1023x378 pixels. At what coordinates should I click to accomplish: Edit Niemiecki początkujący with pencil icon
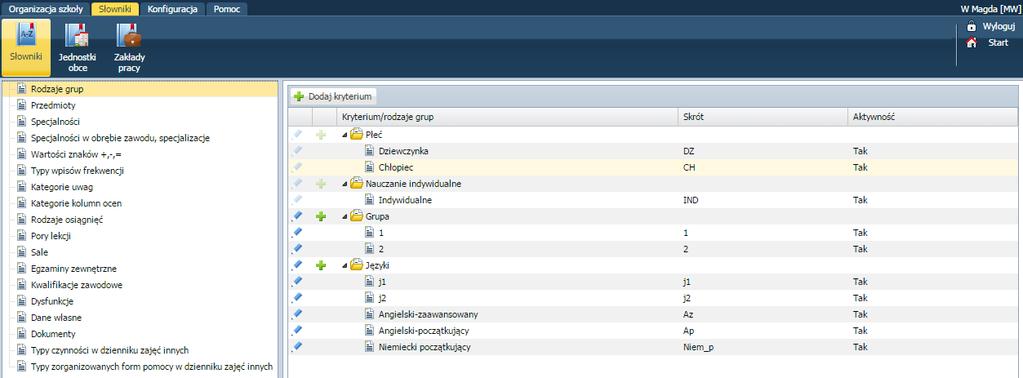(x=298, y=347)
